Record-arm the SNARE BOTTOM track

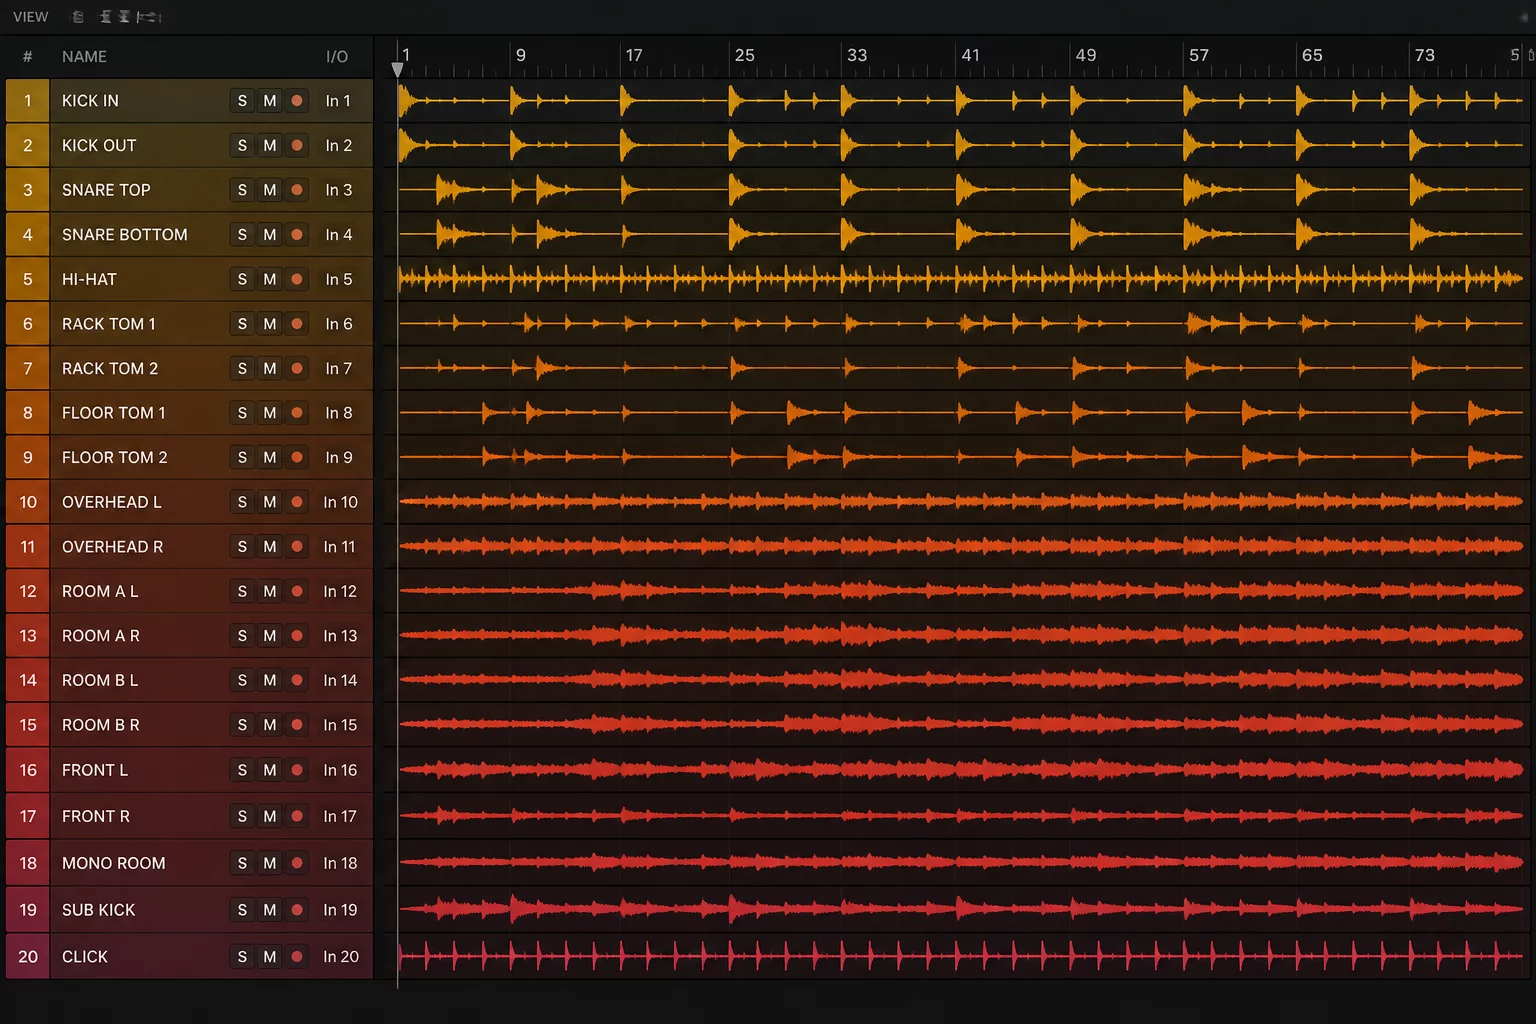point(297,235)
